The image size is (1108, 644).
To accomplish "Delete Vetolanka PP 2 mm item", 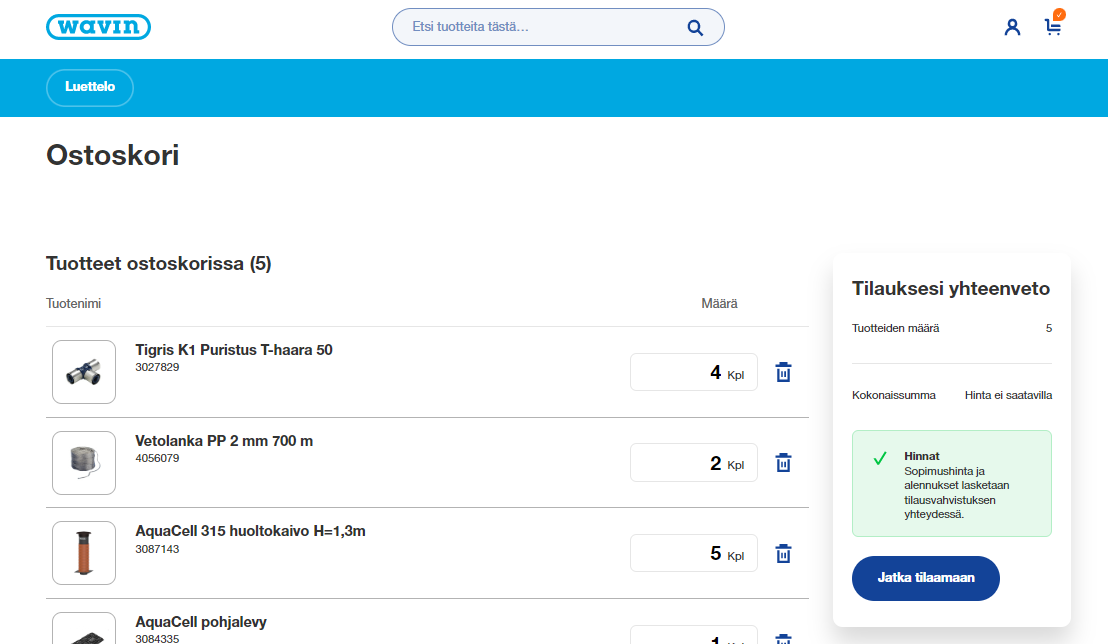I will [x=783, y=462].
